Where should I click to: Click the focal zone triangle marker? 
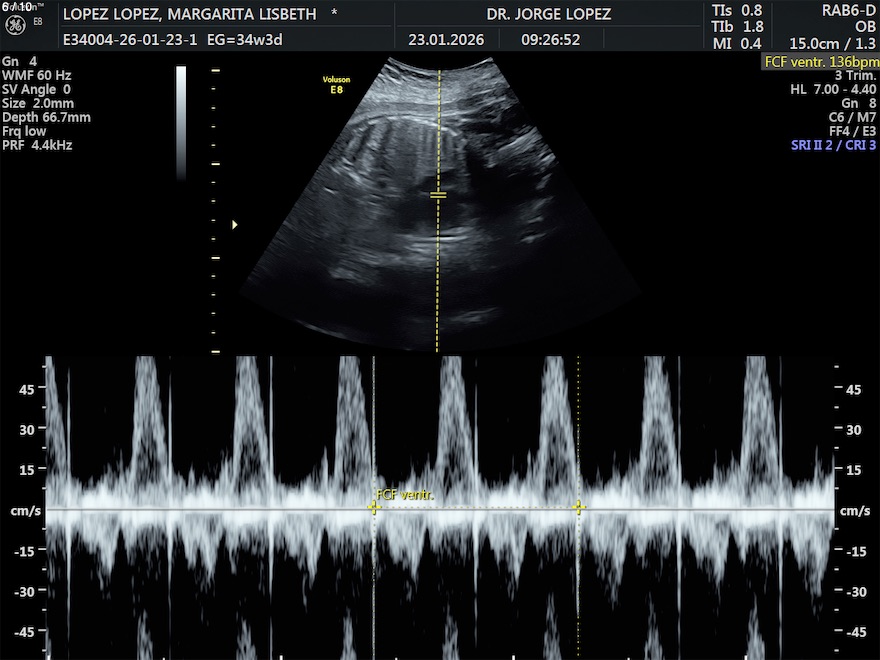tap(235, 225)
